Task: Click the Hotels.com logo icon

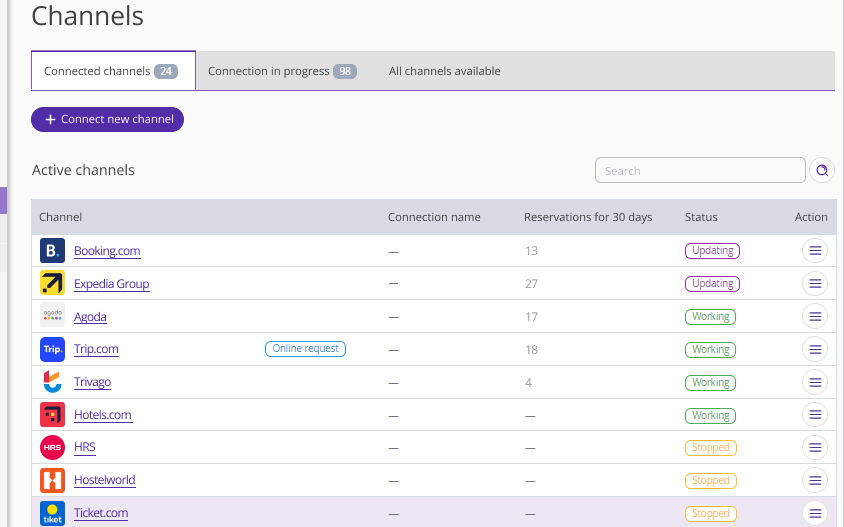Action: click(52, 415)
